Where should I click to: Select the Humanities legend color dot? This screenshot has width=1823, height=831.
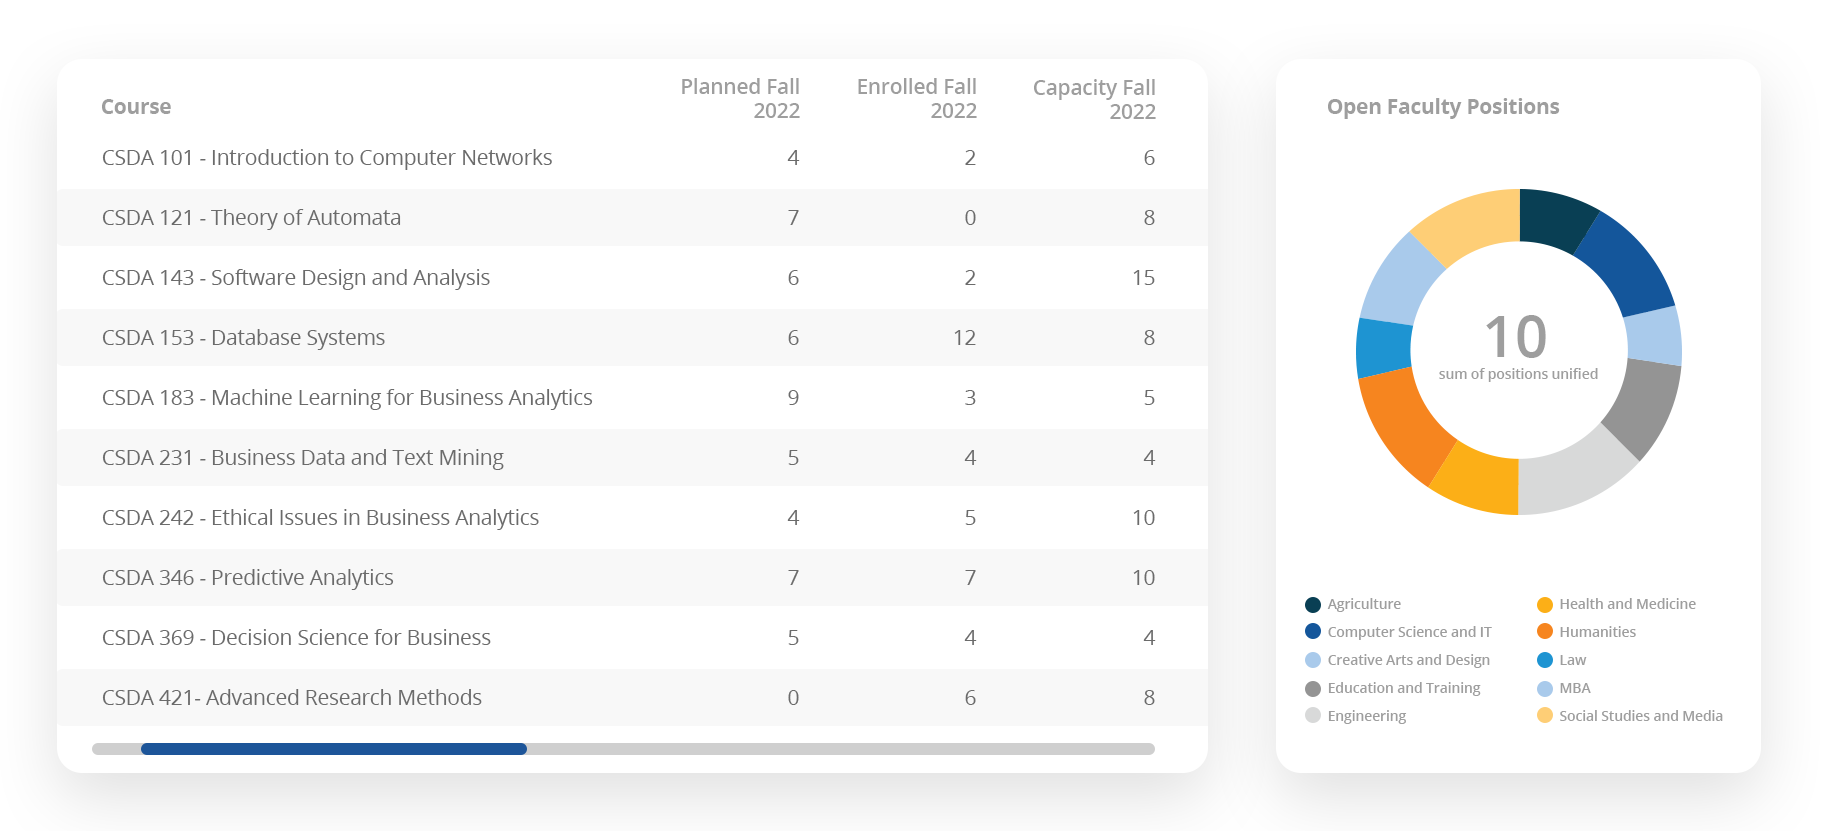(x=1545, y=632)
